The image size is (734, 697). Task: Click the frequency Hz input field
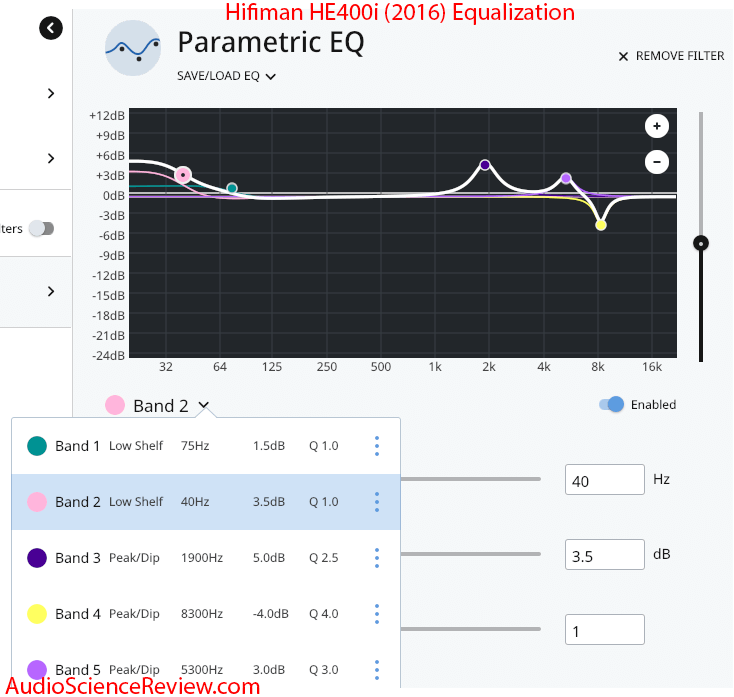[605, 480]
